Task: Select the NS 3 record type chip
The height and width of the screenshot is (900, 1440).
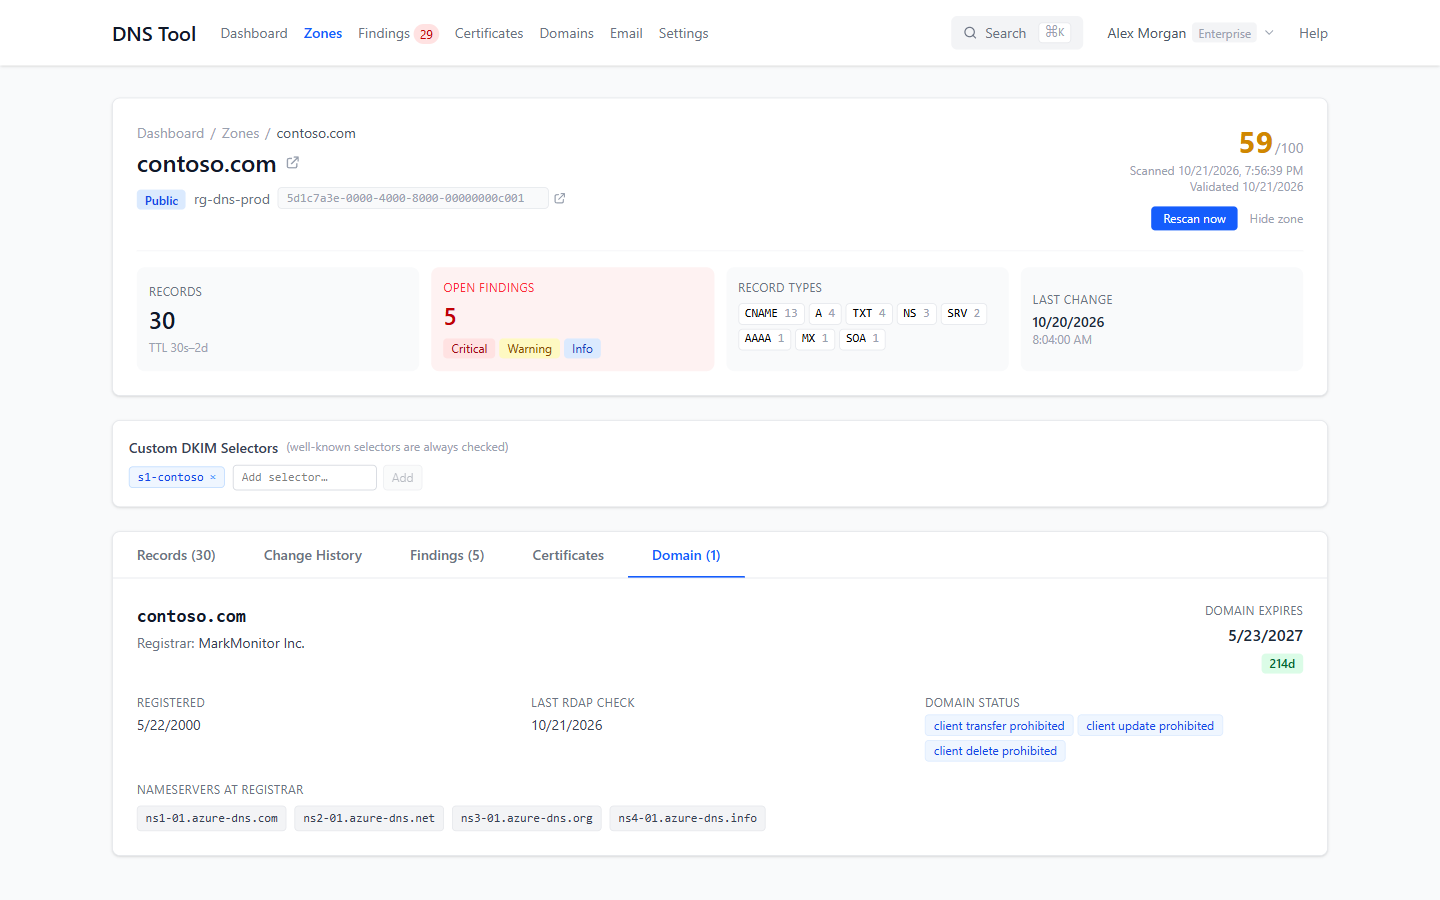Action: pos(916,314)
